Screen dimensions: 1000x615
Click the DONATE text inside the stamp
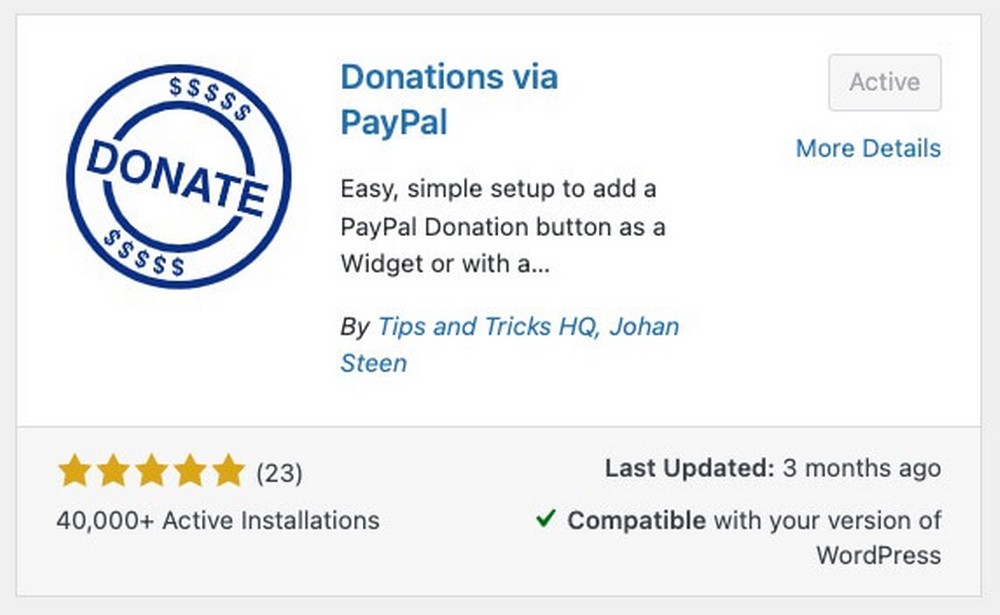pos(176,175)
